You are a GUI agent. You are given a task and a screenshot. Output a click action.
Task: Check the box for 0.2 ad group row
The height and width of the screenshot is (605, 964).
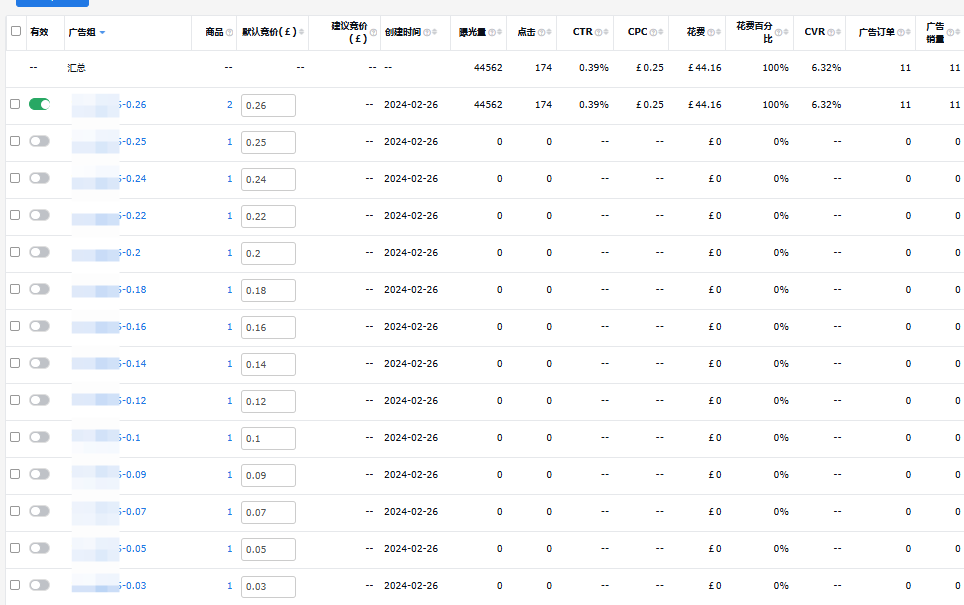(15, 252)
